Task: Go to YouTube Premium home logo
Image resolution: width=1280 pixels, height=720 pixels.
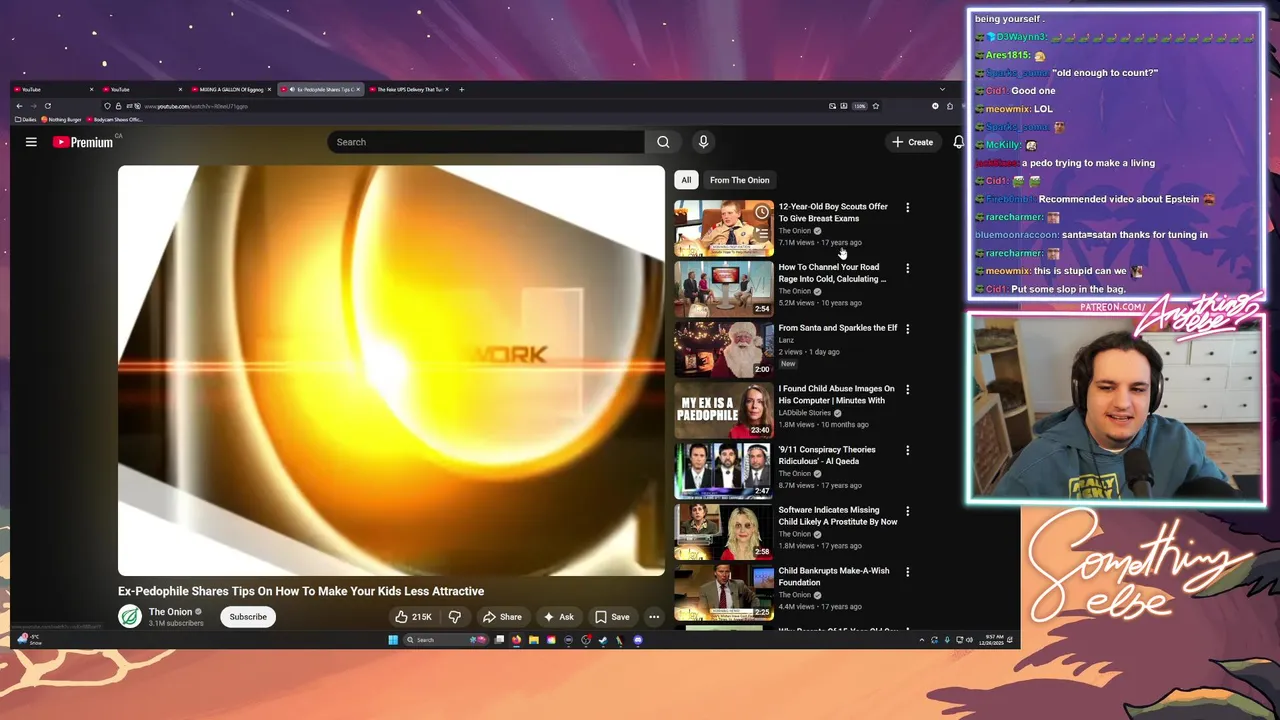Action: point(83,142)
